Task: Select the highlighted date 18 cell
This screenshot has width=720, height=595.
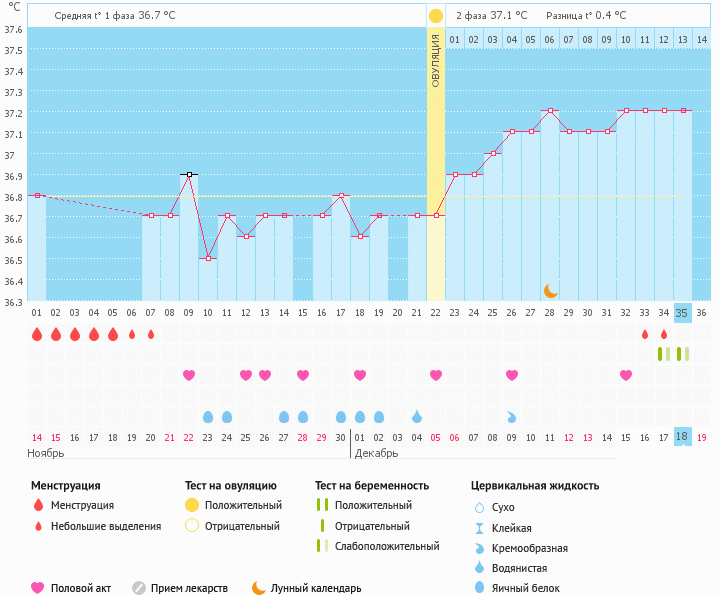Action: pyautogui.click(x=682, y=437)
